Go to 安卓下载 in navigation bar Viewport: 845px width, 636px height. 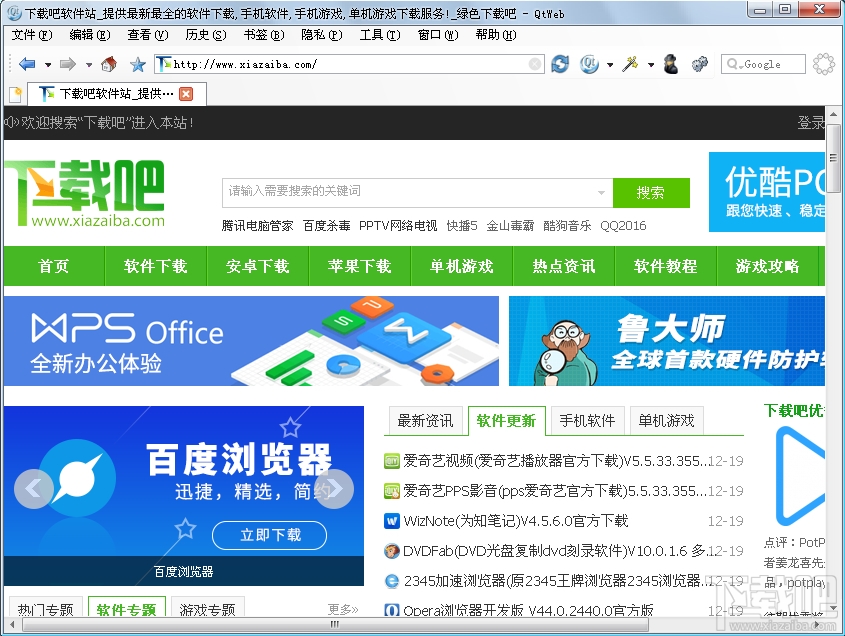pyautogui.click(x=258, y=266)
